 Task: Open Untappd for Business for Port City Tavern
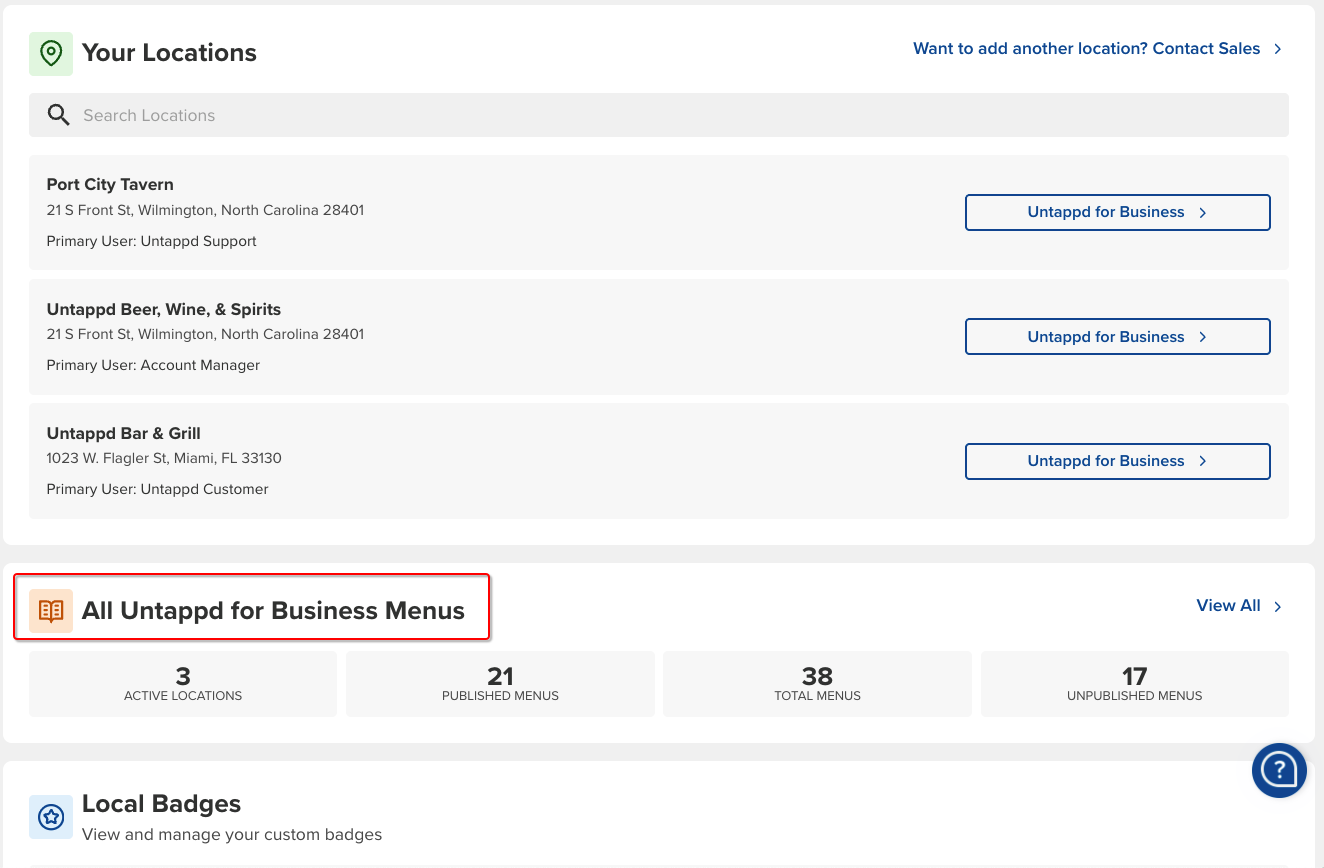coord(1117,212)
